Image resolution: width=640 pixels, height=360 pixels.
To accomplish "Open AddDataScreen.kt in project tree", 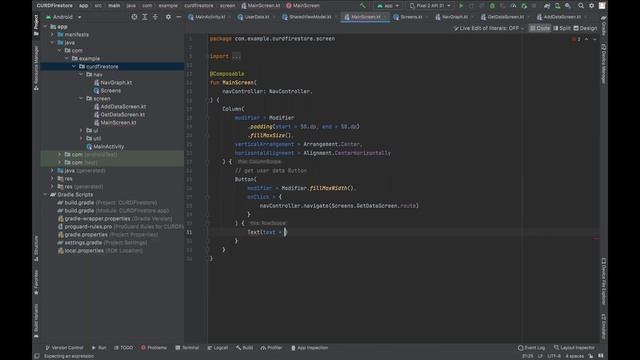I will [123, 107].
